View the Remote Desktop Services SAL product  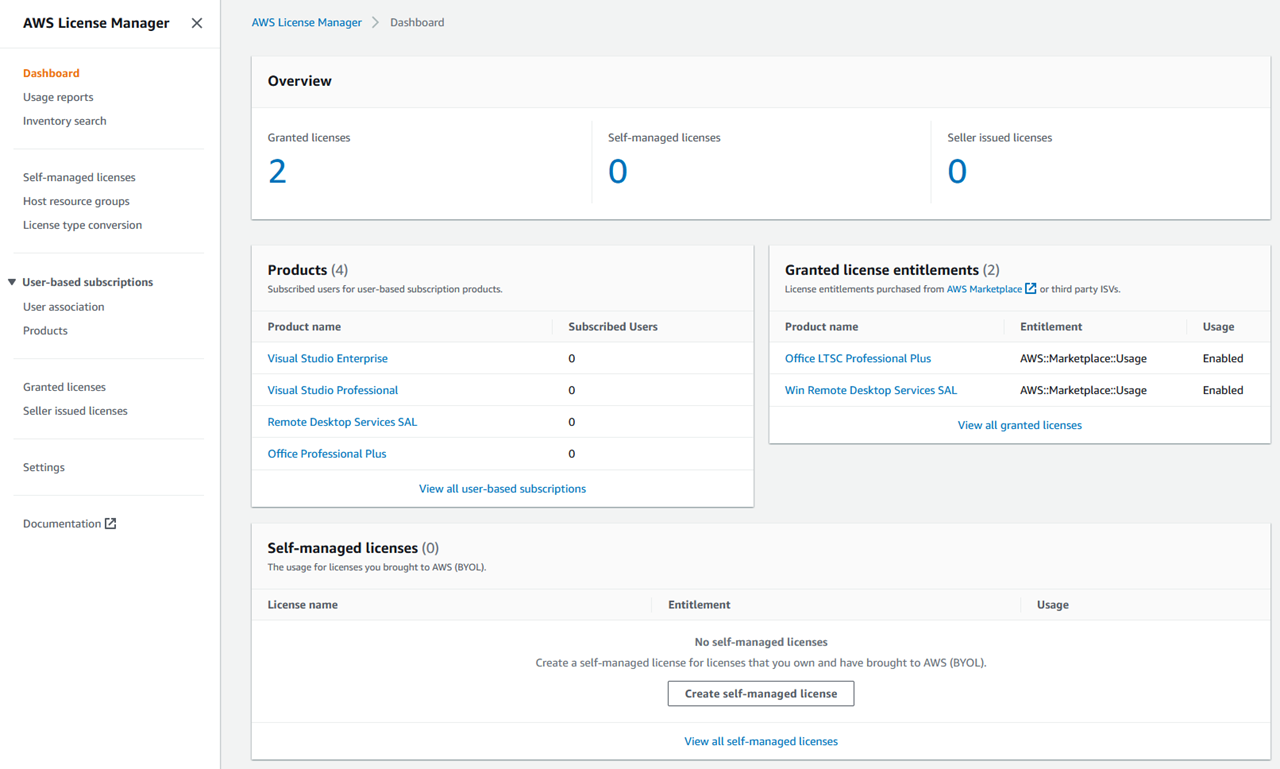tap(342, 421)
